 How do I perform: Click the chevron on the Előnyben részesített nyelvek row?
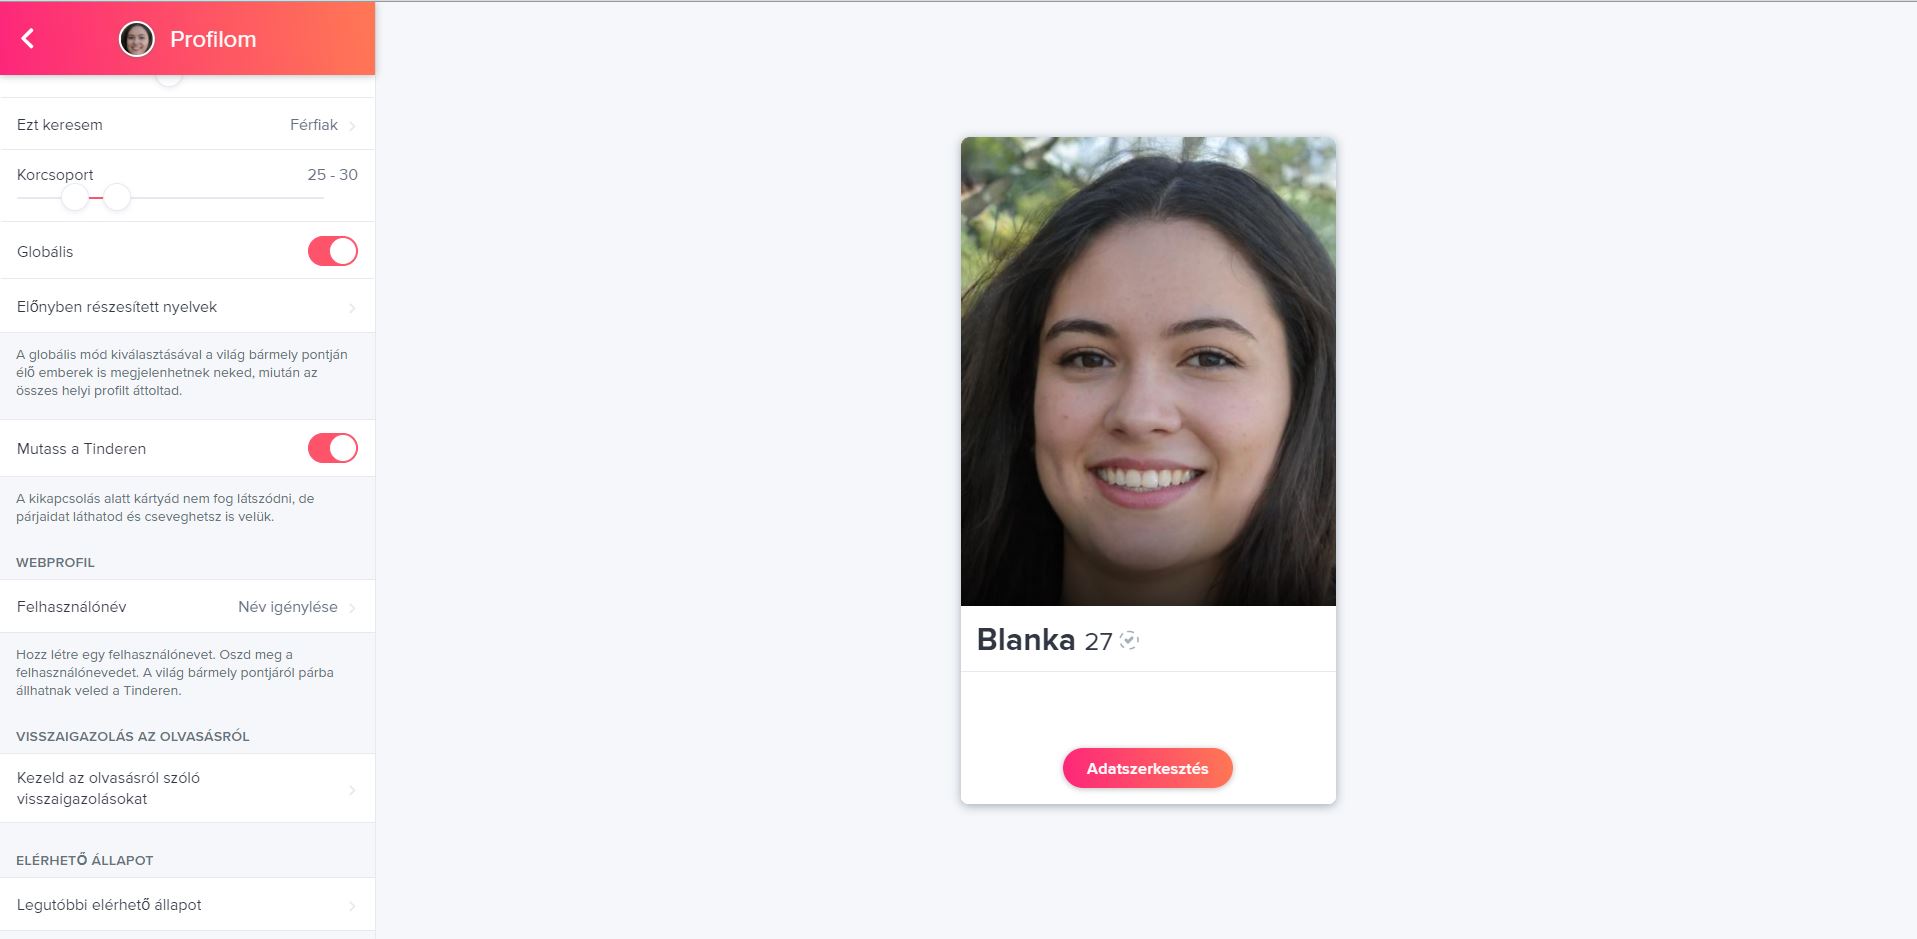[x=352, y=308]
